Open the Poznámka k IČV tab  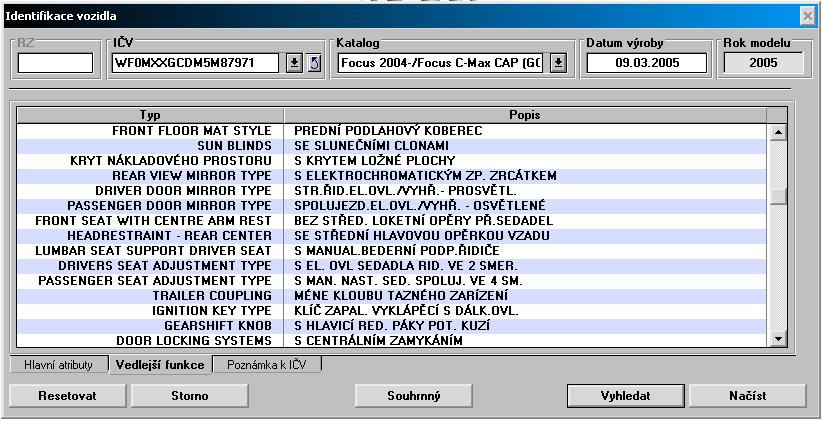266,364
